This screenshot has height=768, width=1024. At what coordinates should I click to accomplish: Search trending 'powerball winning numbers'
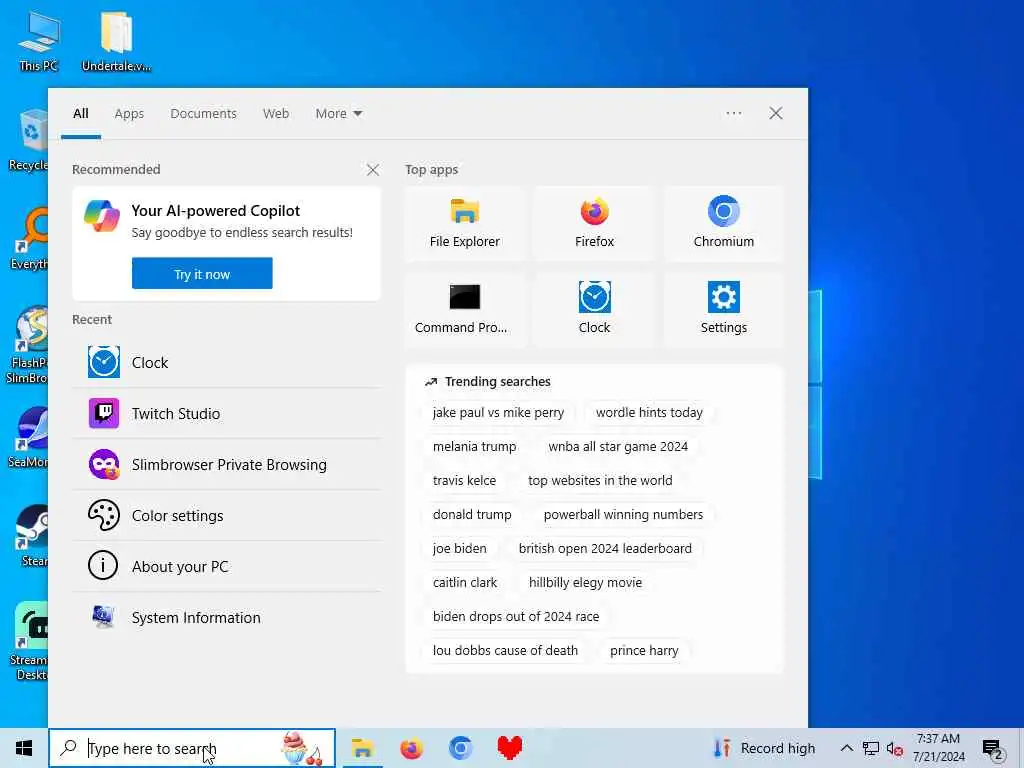tap(623, 515)
